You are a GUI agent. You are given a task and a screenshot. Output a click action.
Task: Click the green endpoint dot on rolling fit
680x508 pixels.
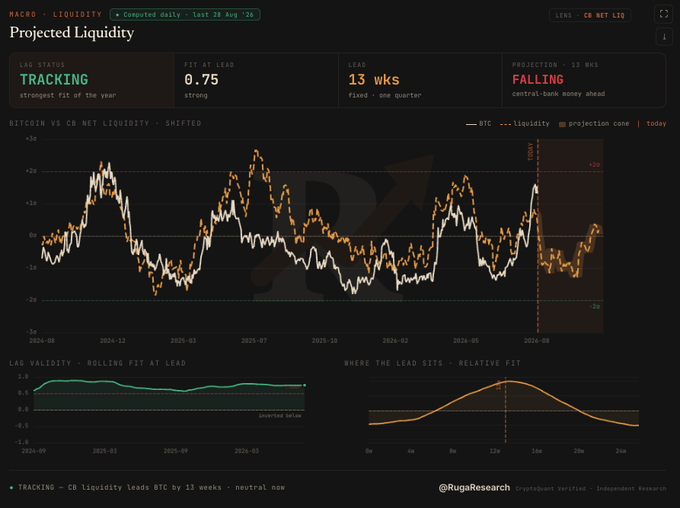click(304, 385)
